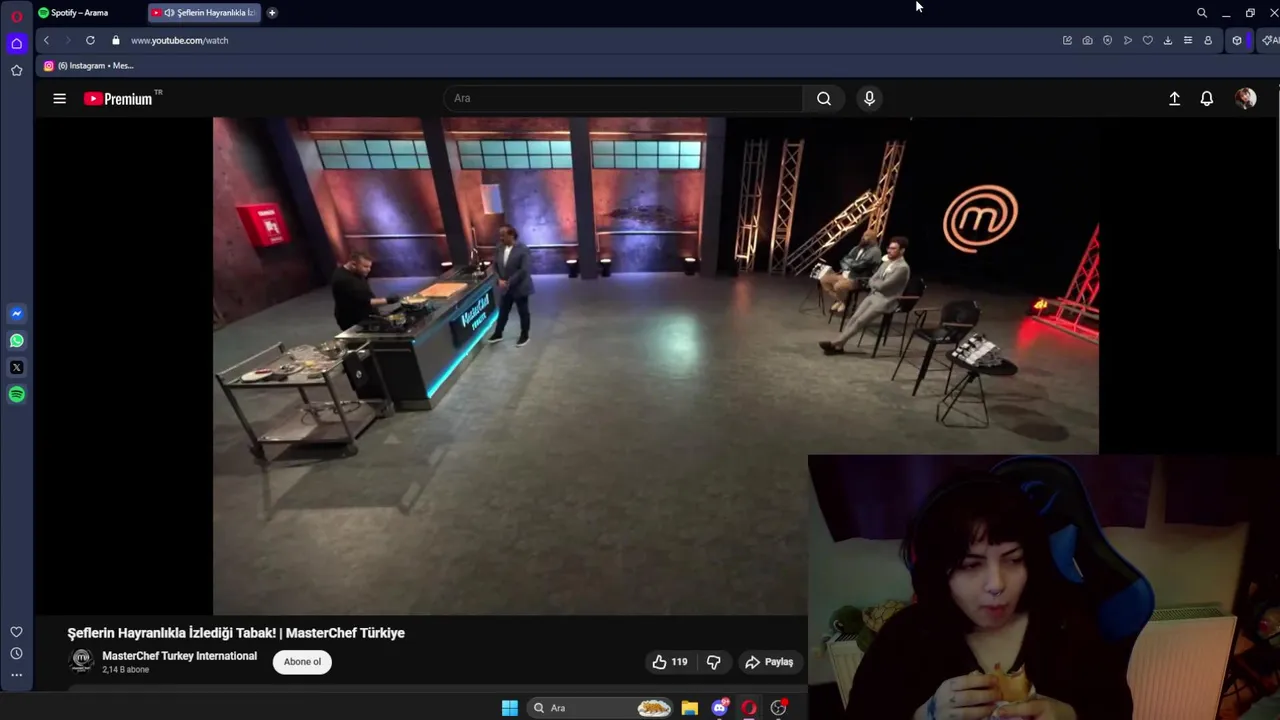Go to Opera start page home icon
1280x720 pixels.
[16, 44]
